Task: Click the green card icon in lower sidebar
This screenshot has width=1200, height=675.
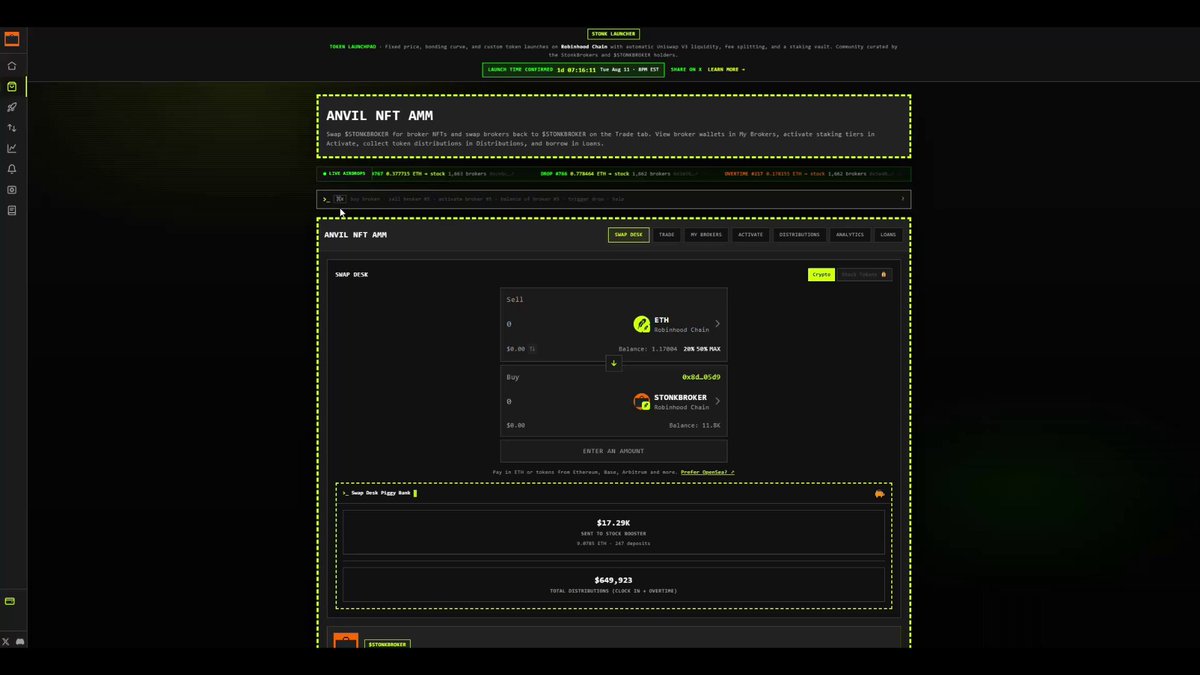Action: (x=10, y=601)
